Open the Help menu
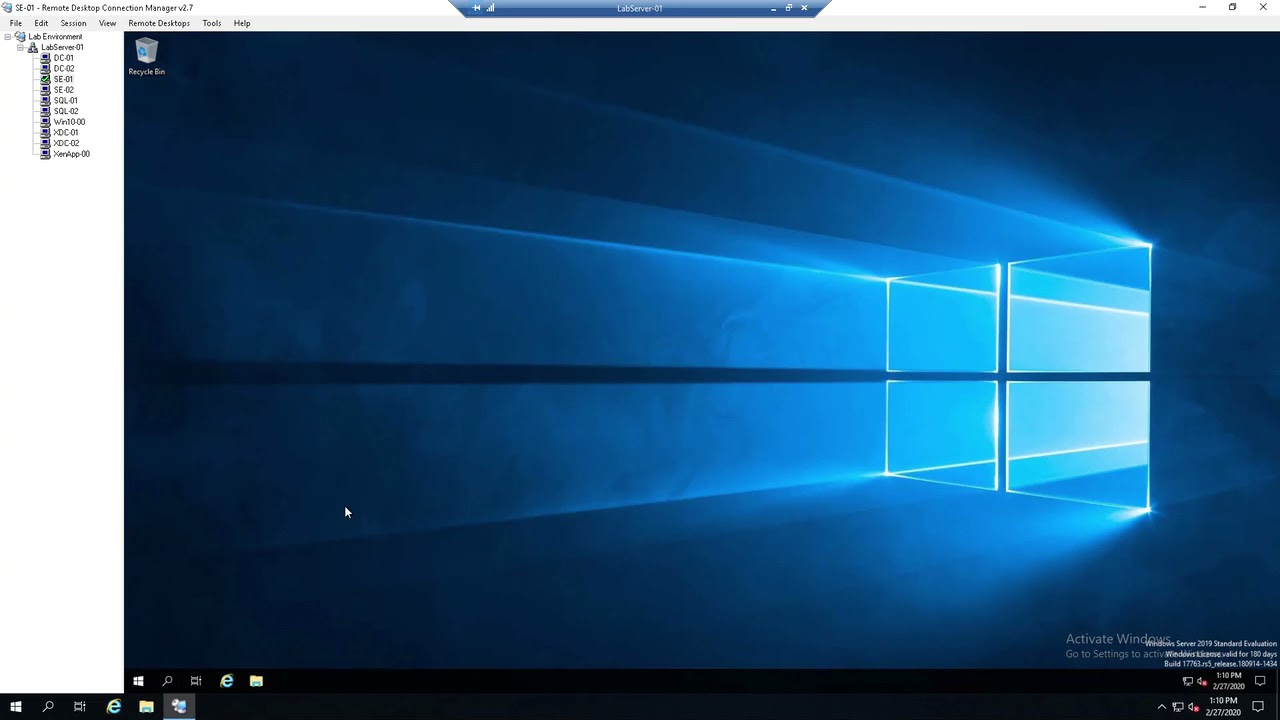 click(x=242, y=23)
